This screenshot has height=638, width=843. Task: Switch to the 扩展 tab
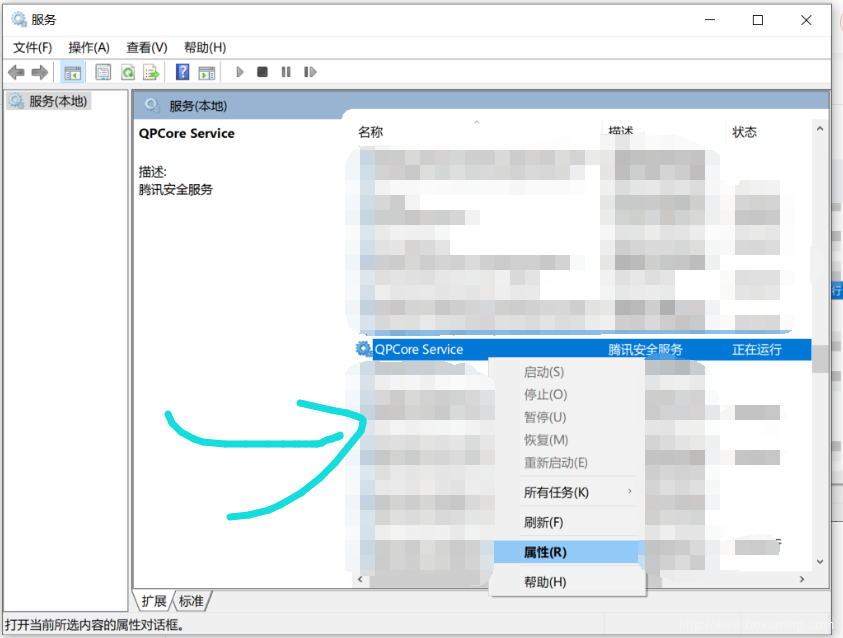[154, 601]
